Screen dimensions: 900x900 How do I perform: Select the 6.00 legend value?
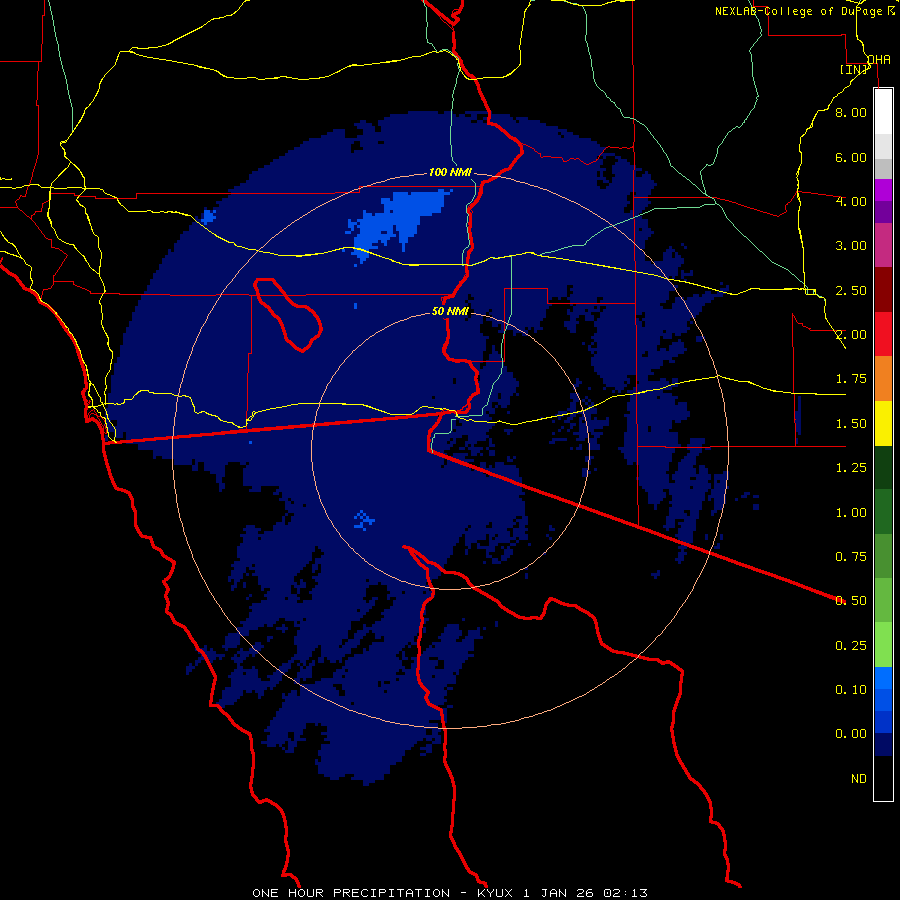[851, 157]
